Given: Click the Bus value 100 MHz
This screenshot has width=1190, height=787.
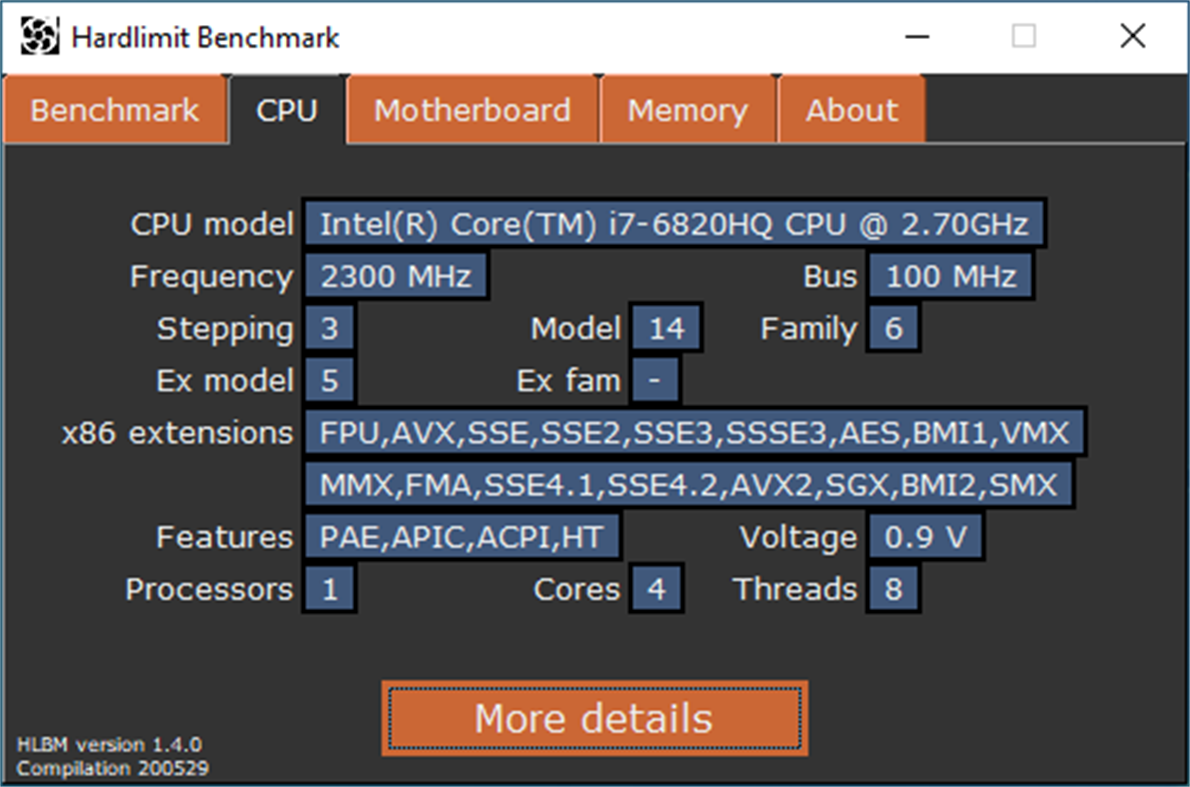Looking at the screenshot, I should (950, 276).
